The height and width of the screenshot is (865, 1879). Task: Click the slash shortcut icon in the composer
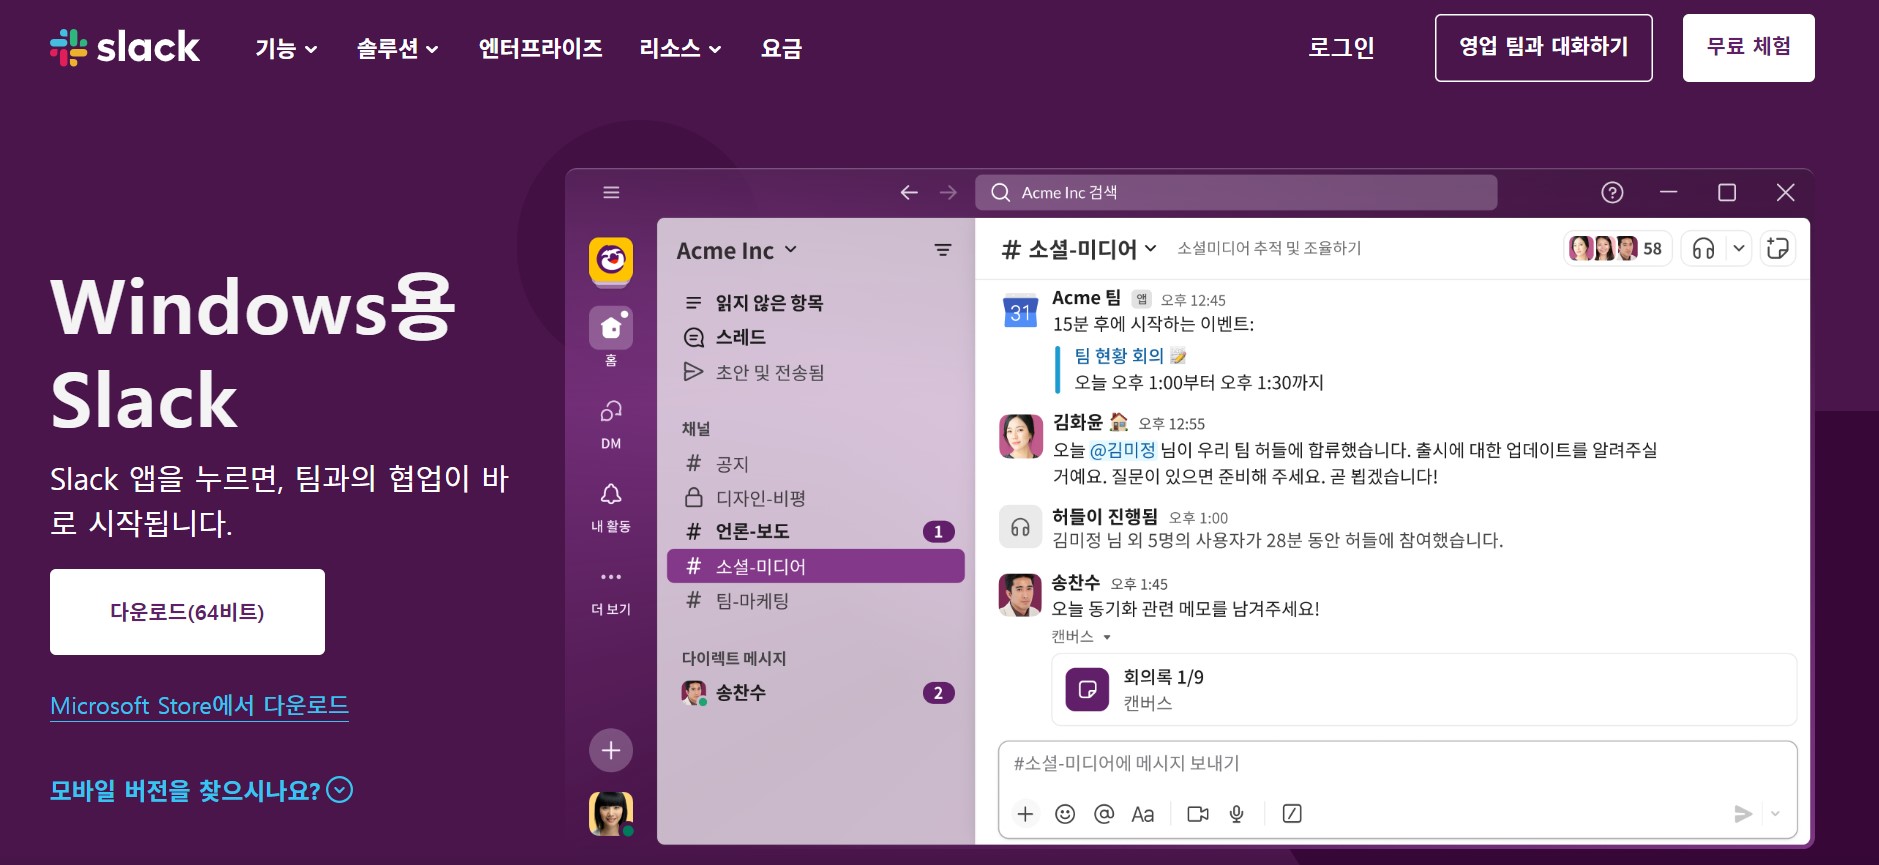tap(1292, 814)
